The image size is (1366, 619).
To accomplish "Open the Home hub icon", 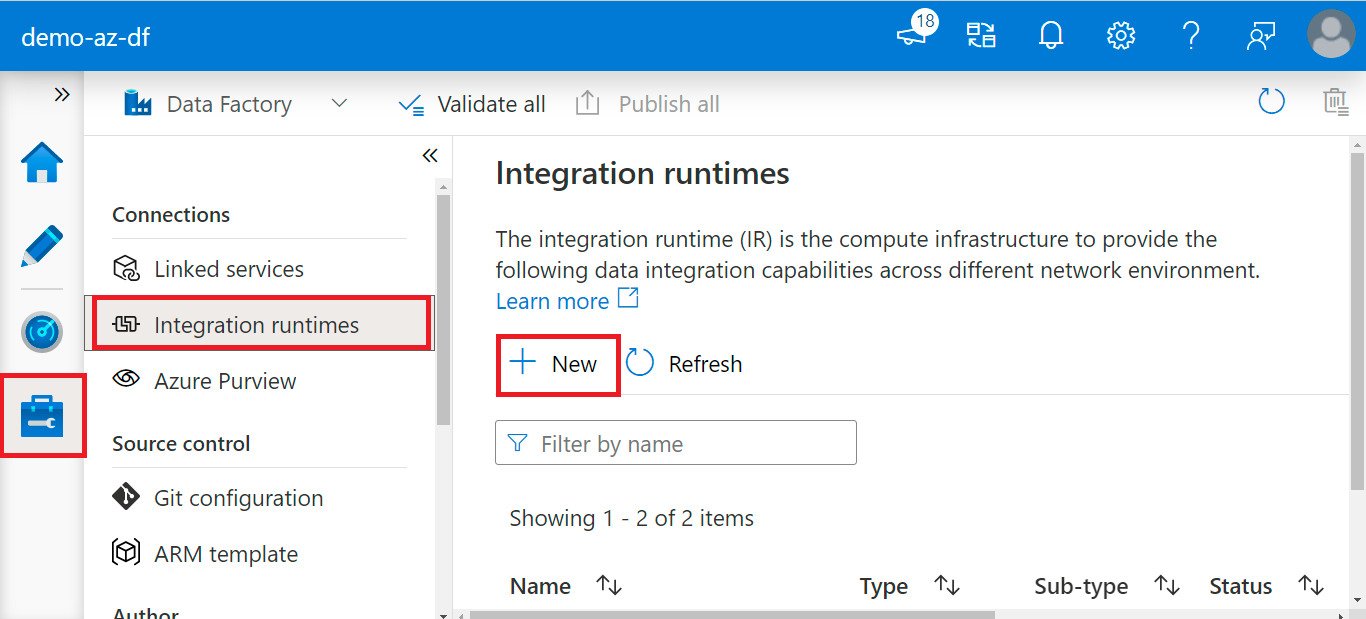I will click(x=42, y=163).
